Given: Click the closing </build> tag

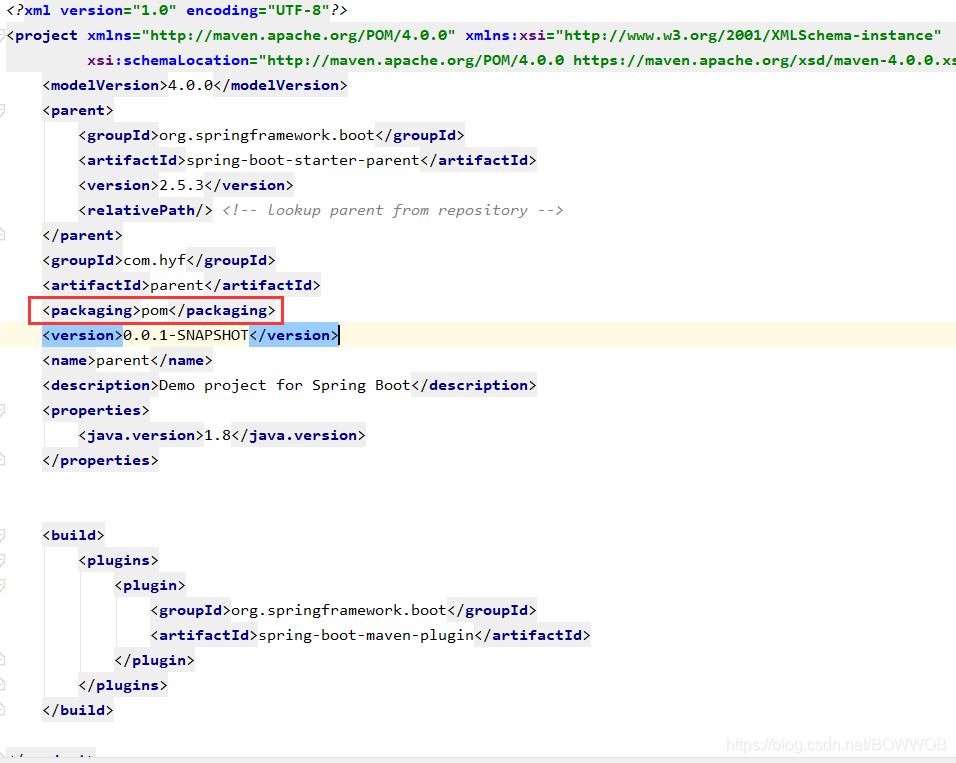Looking at the screenshot, I should (78, 711).
